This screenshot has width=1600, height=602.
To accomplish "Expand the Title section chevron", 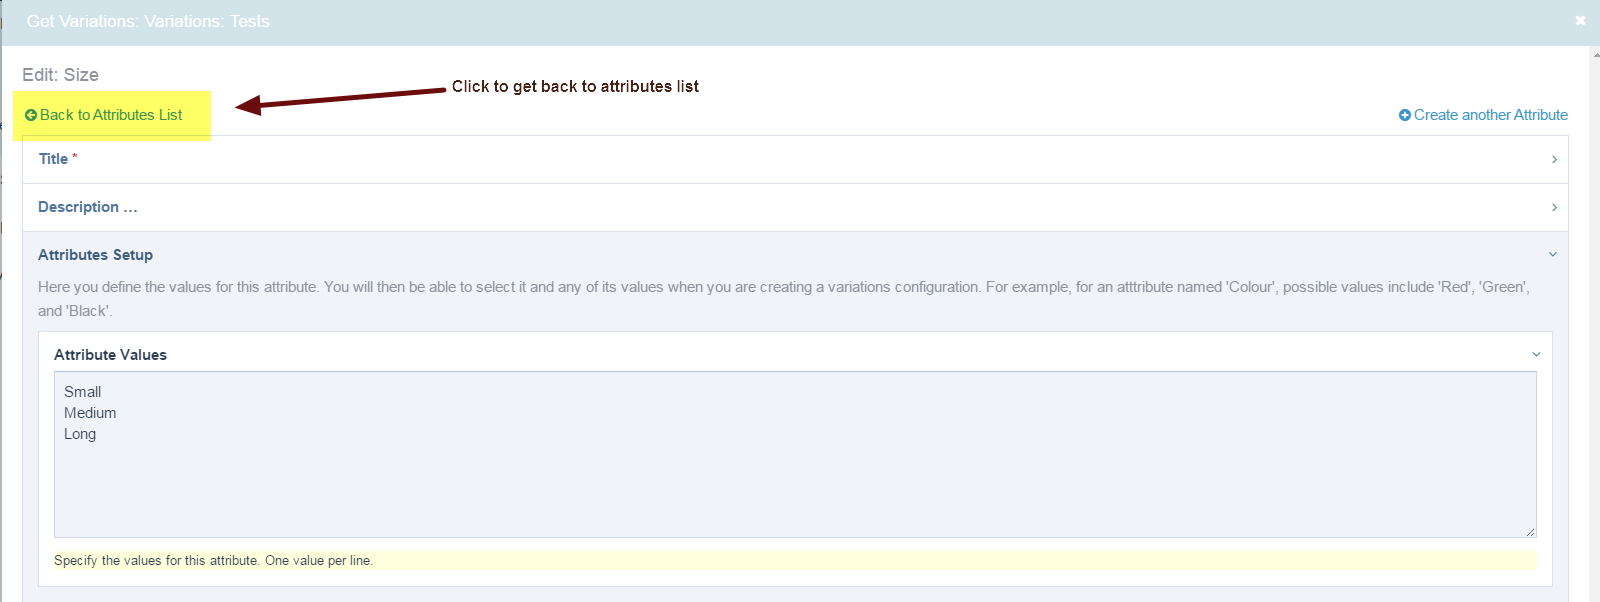I will tap(1554, 160).
